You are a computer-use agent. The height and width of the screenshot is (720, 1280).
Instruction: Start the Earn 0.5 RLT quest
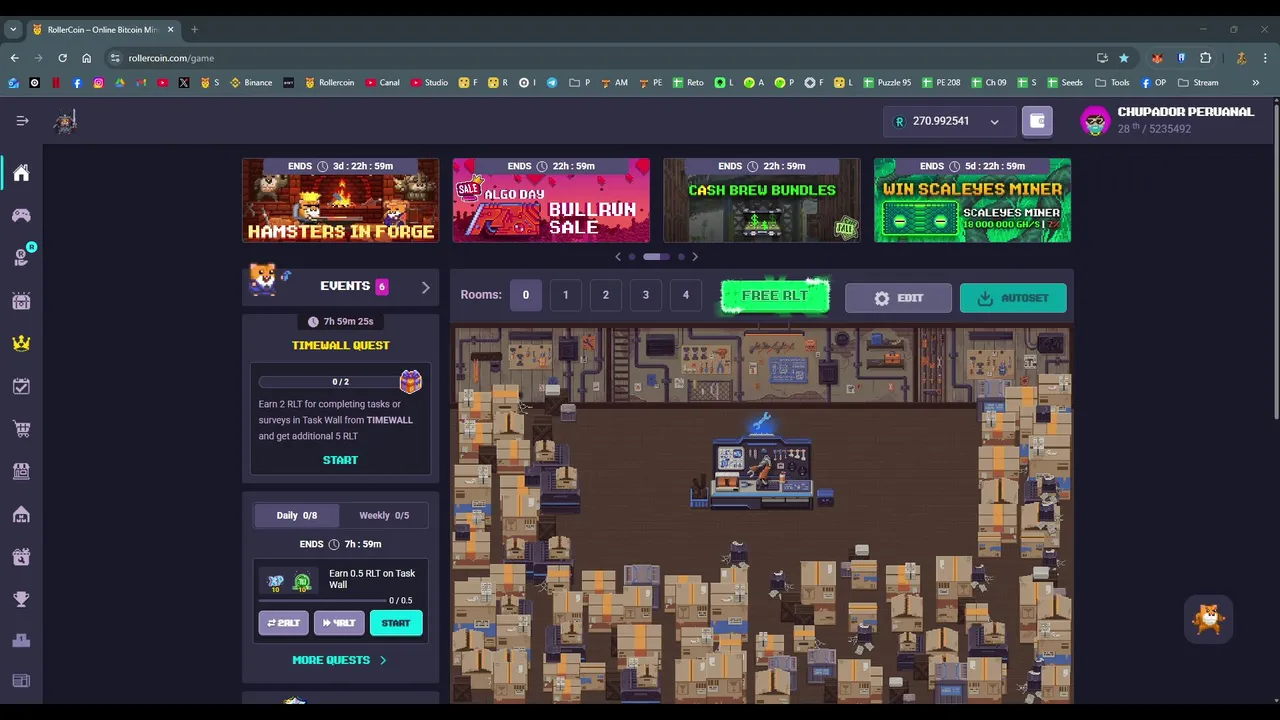pyautogui.click(x=396, y=623)
